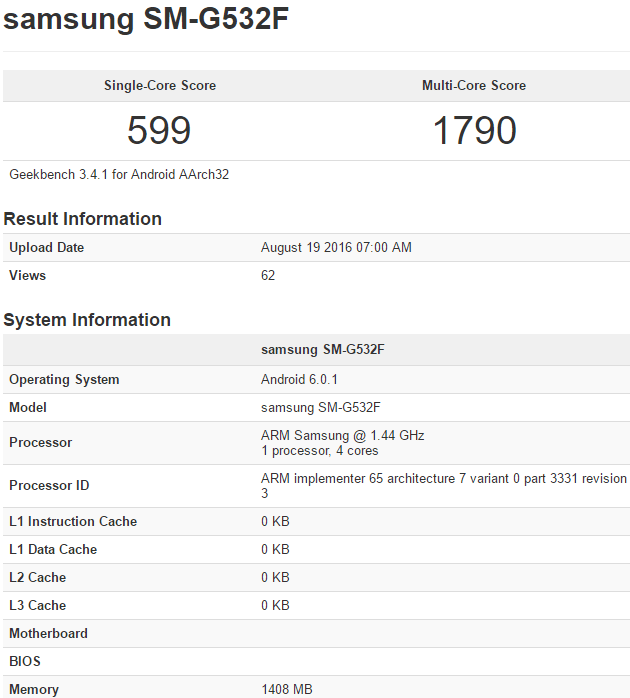Click the multi-core score value 1790
630x698 pixels.
pyautogui.click(x=474, y=131)
